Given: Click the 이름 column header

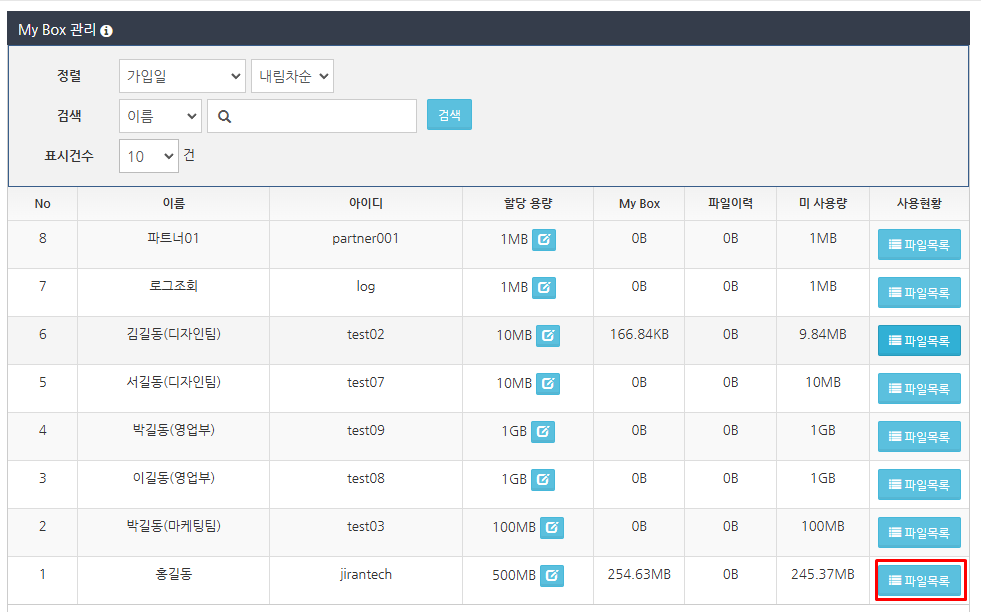Looking at the screenshot, I should click(x=173, y=204).
